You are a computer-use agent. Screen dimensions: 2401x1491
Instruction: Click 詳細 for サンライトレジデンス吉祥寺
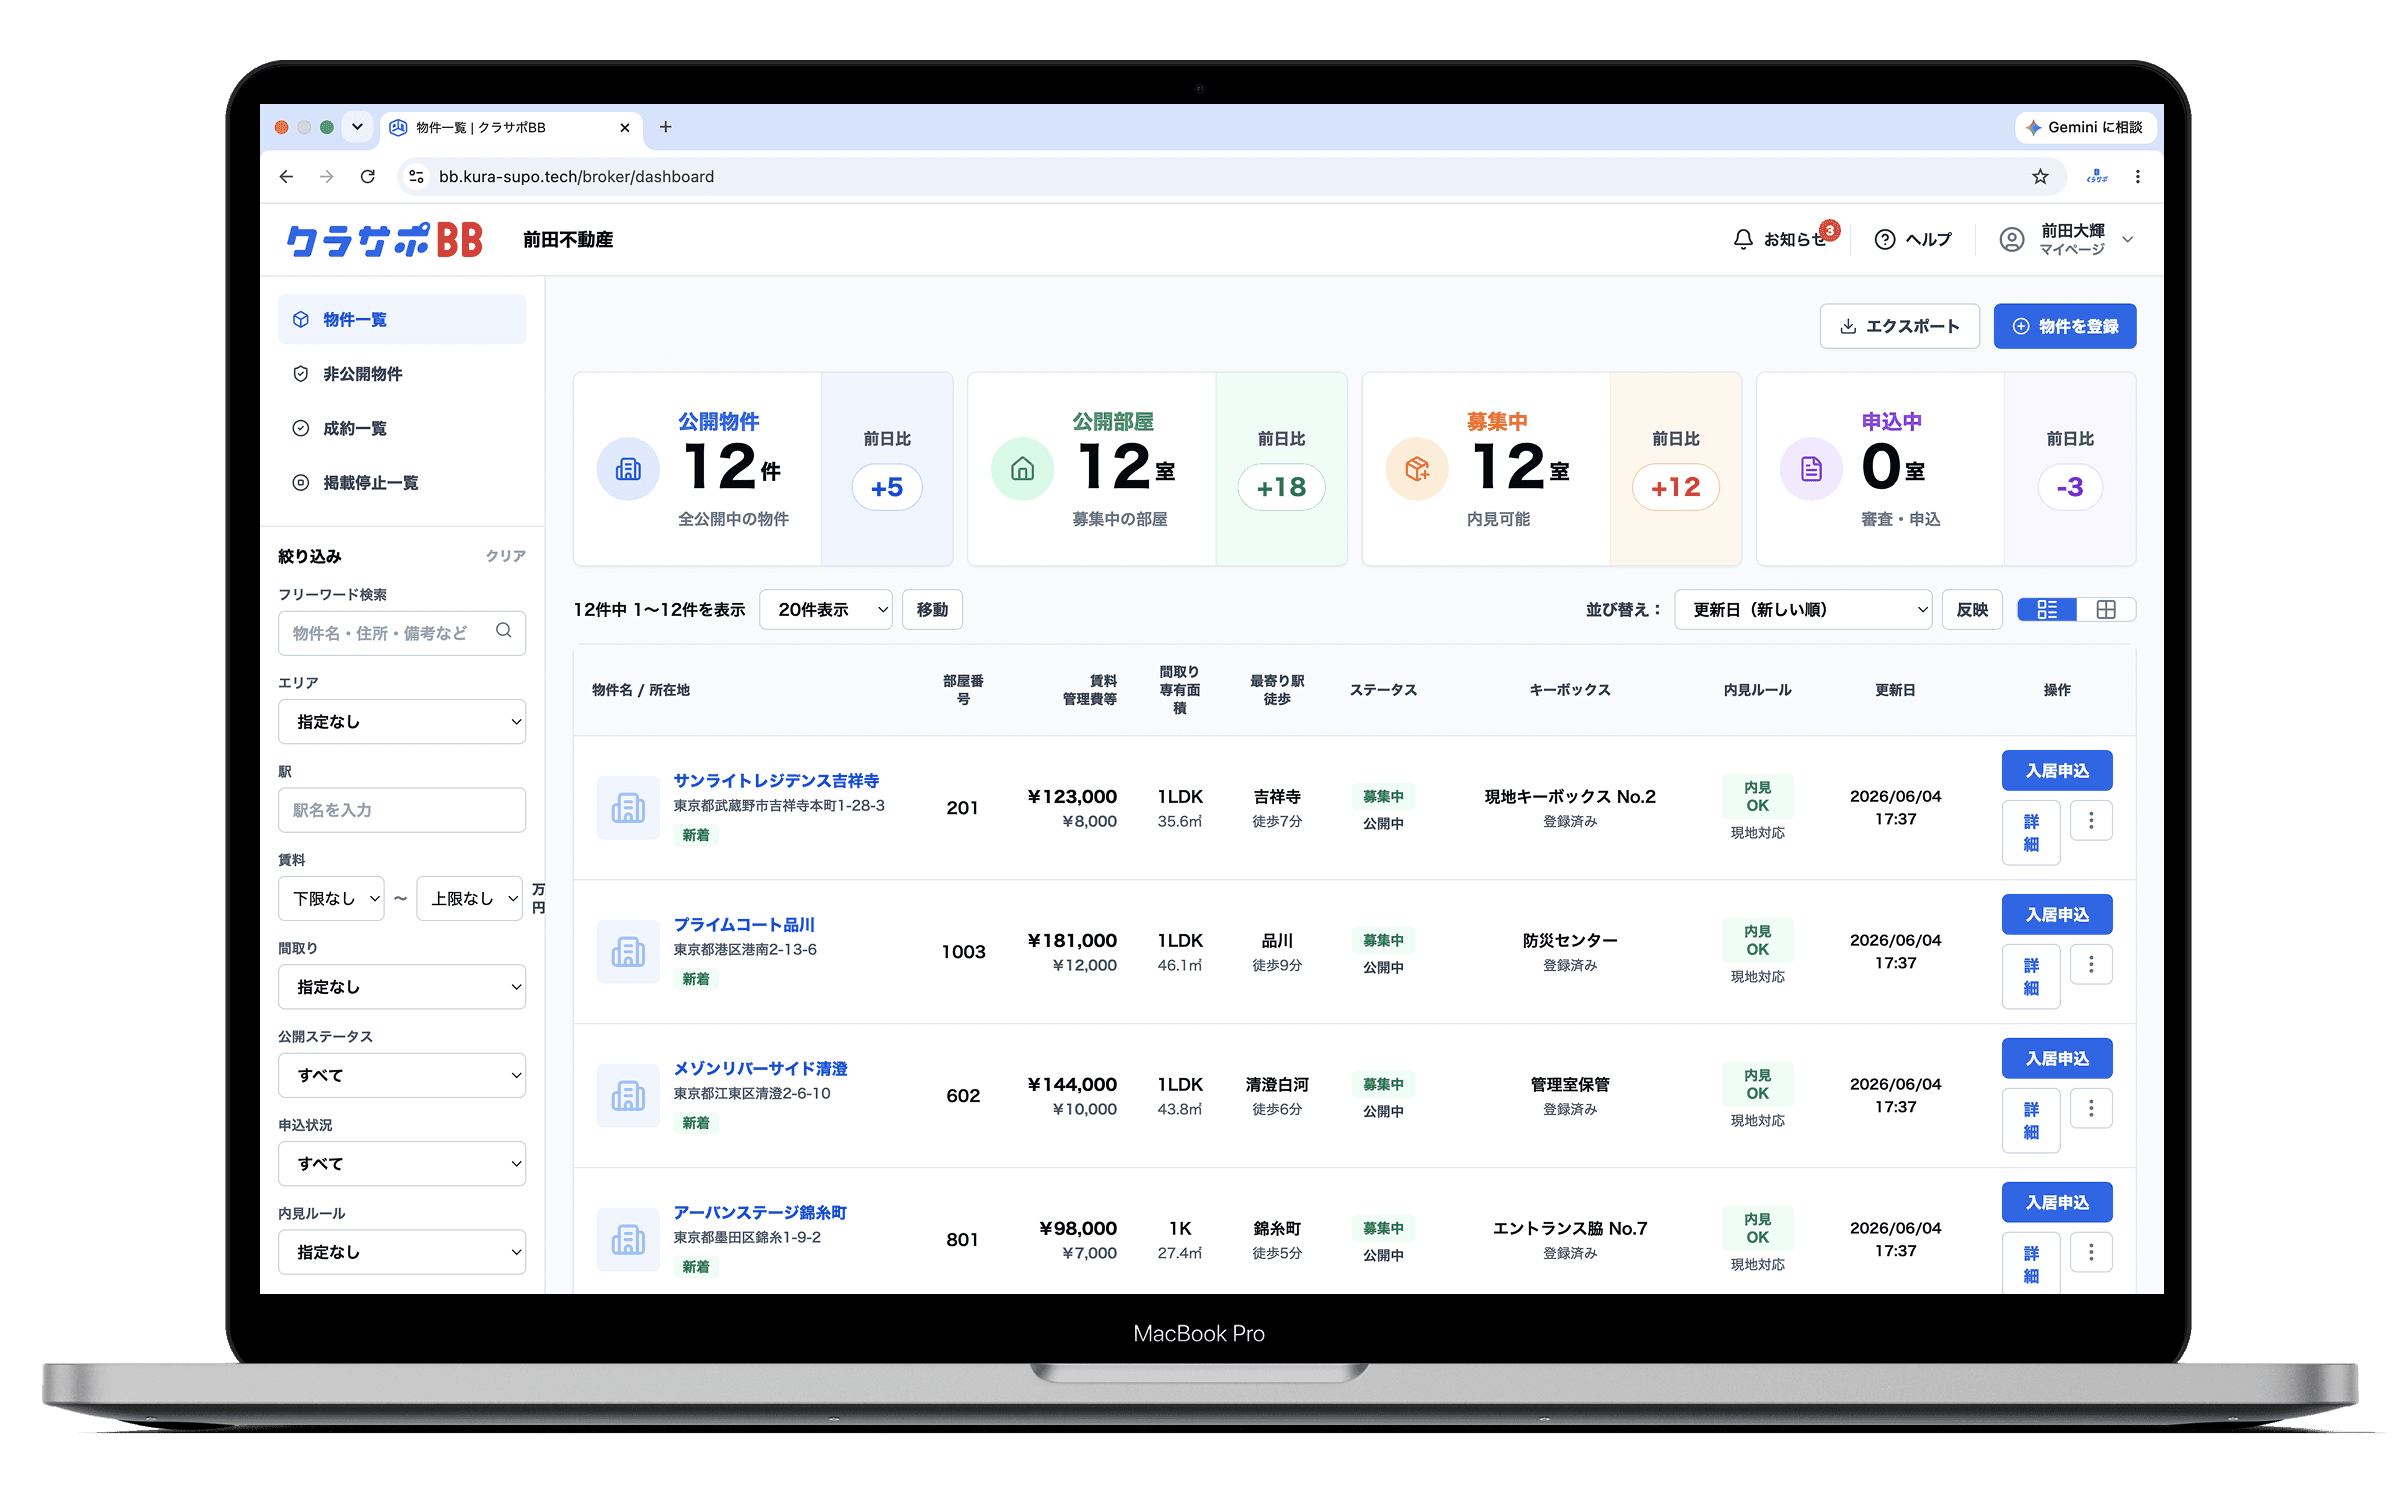[x=2031, y=833]
